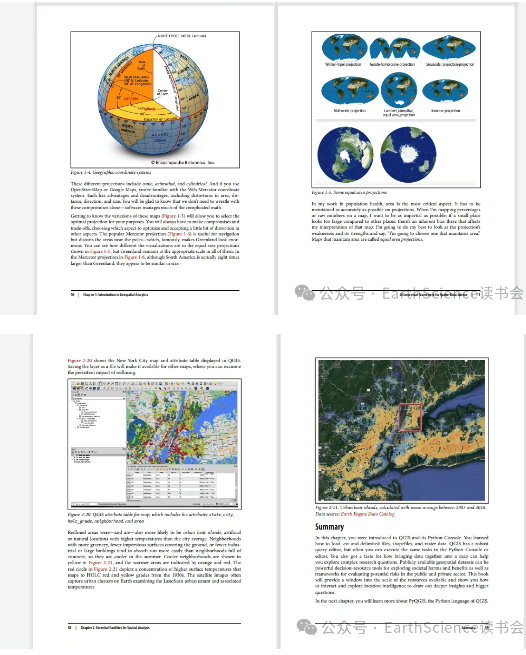Click the Figure 2-20 QGIS attribute table caption
Screen dimensions: 526x655
(150, 518)
